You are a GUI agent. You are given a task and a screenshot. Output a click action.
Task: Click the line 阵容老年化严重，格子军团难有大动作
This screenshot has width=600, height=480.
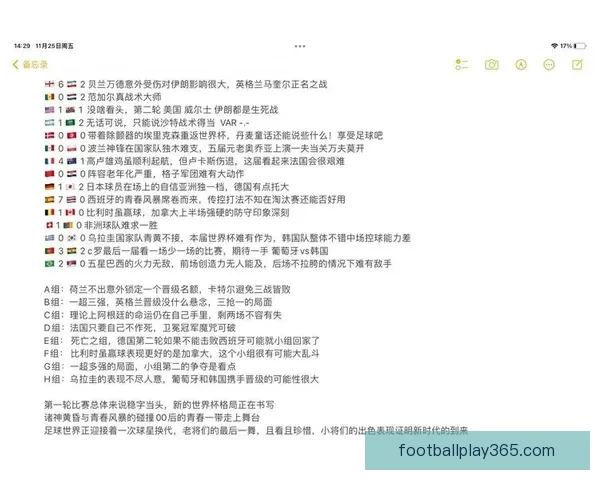(x=144, y=174)
